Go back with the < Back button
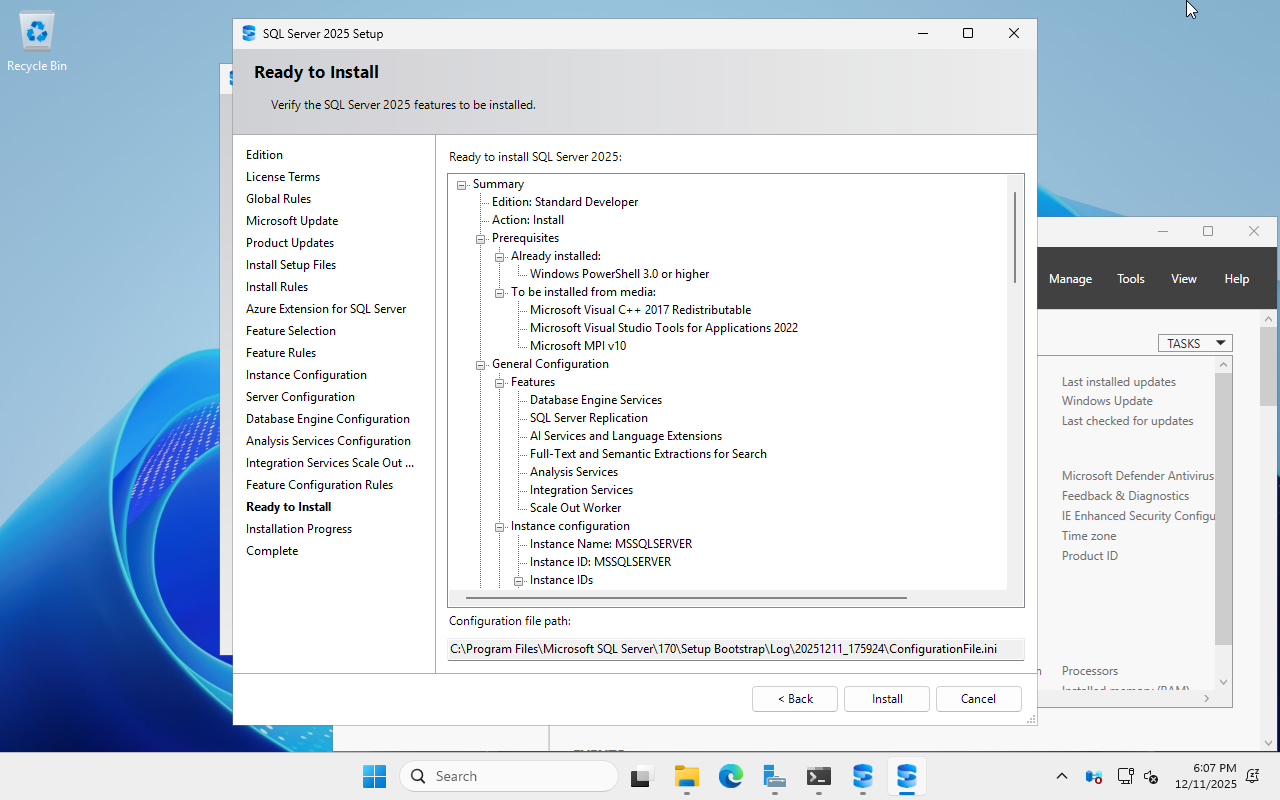This screenshot has height=800, width=1280. click(795, 699)
